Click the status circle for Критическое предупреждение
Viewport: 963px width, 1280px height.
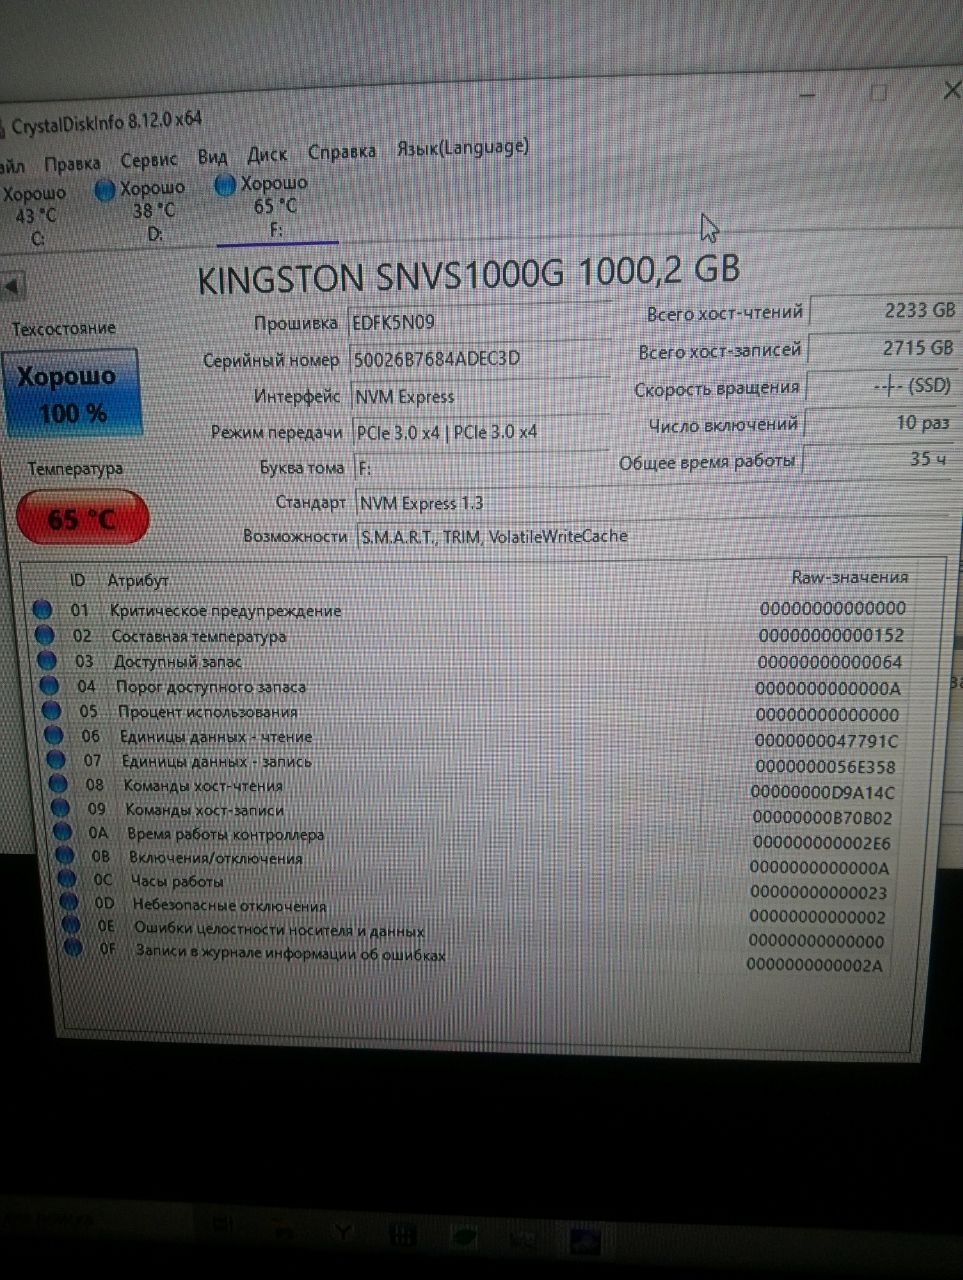42,609
